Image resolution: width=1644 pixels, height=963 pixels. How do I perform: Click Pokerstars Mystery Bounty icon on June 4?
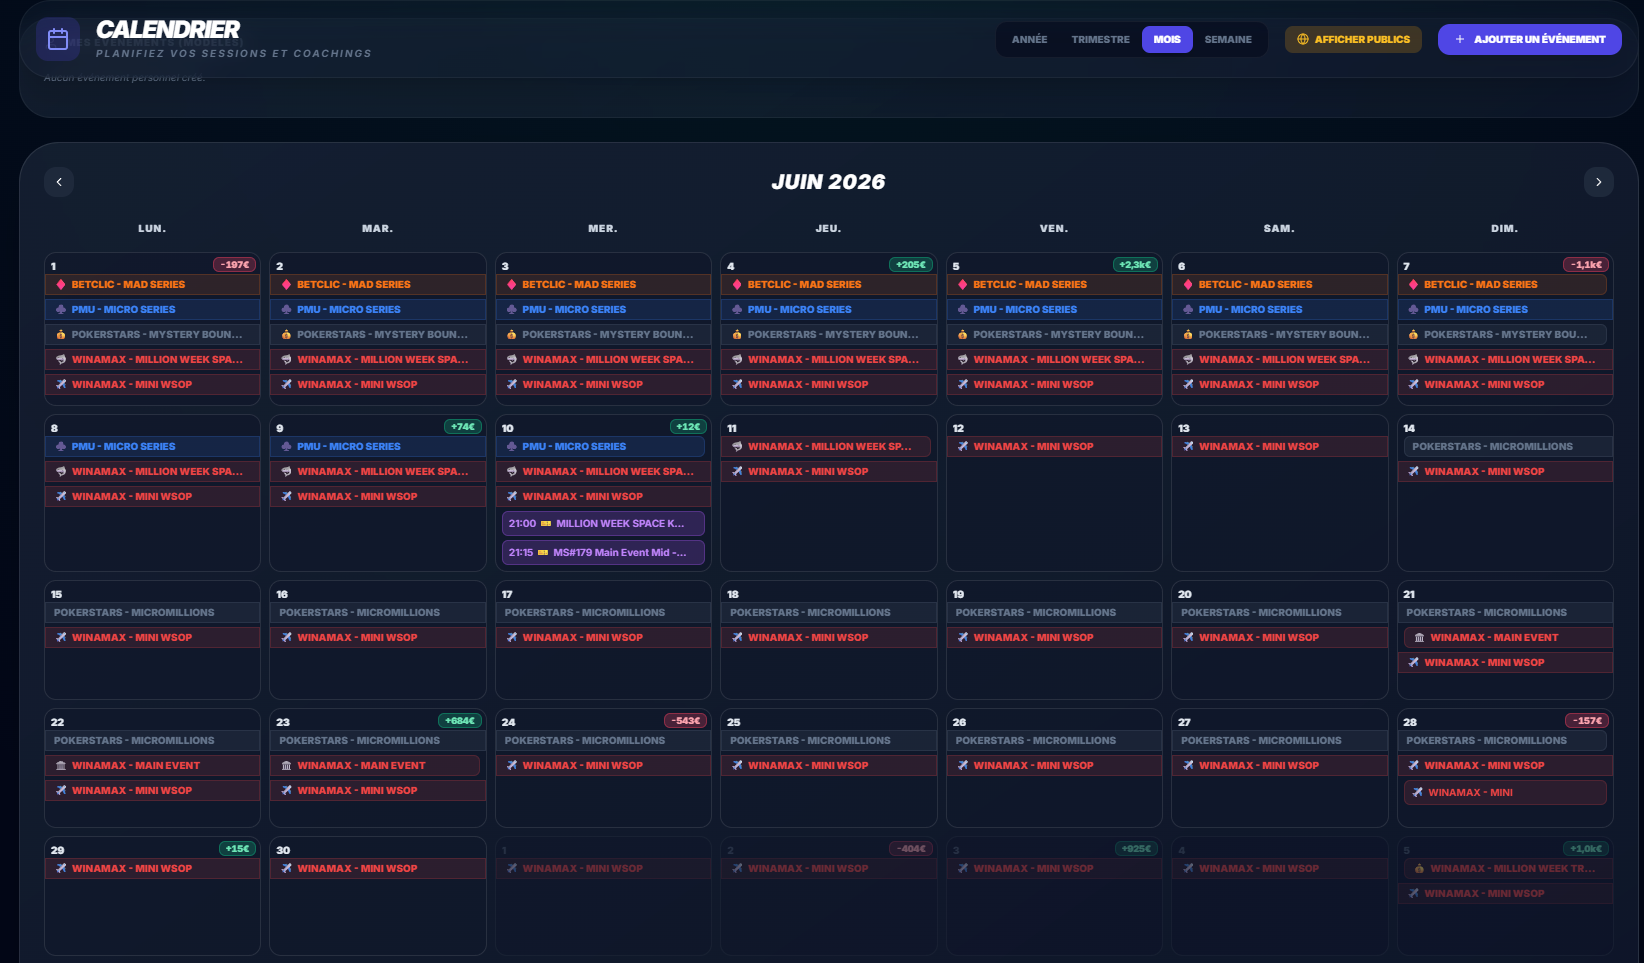pyautogui.click(x=738, y=335)
